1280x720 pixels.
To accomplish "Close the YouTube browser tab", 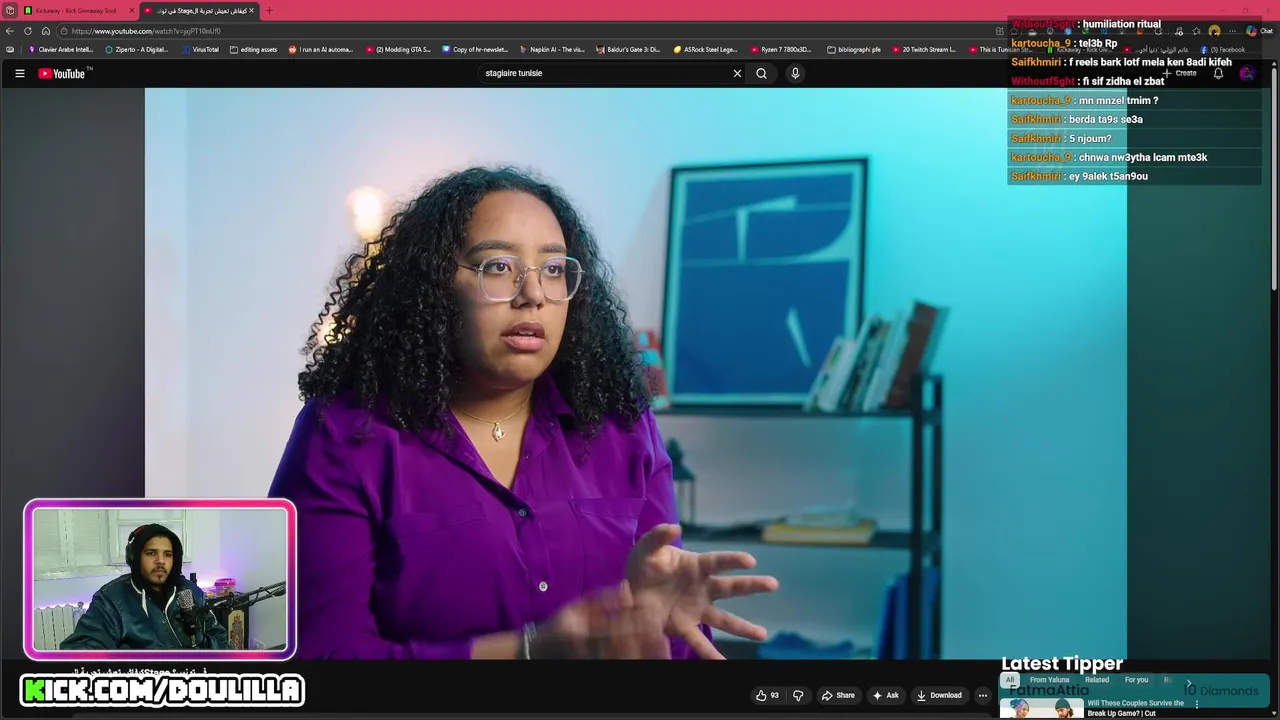I will (x=251, y=10).
